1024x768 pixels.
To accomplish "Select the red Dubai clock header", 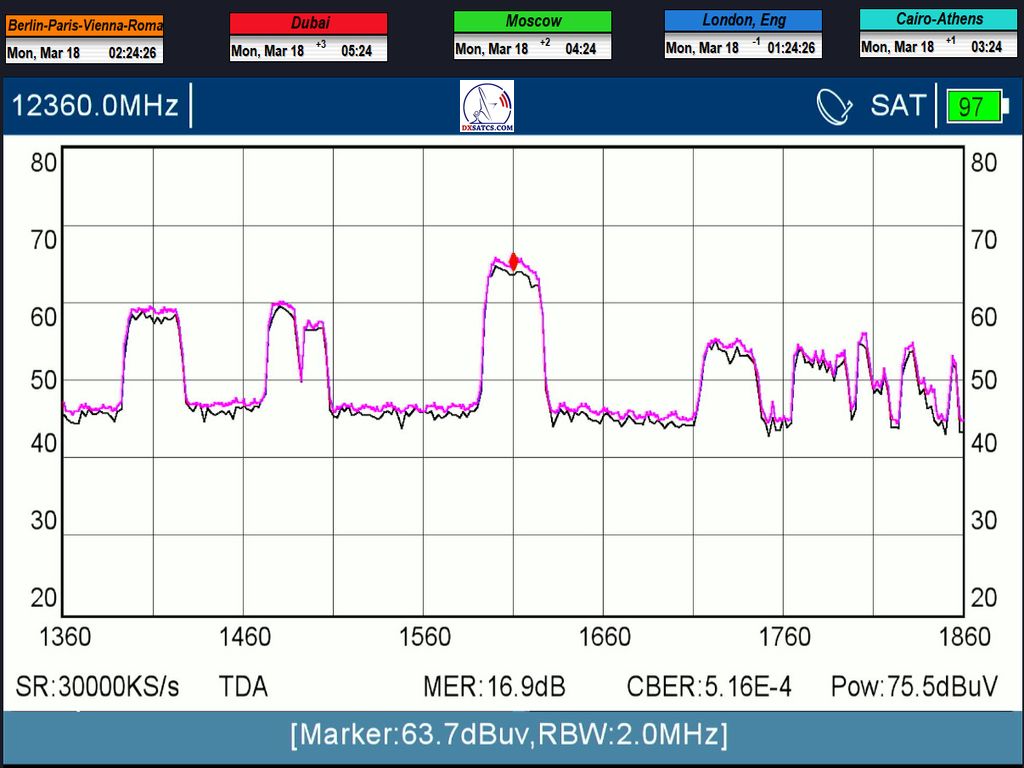I will (x=309, y=23).
